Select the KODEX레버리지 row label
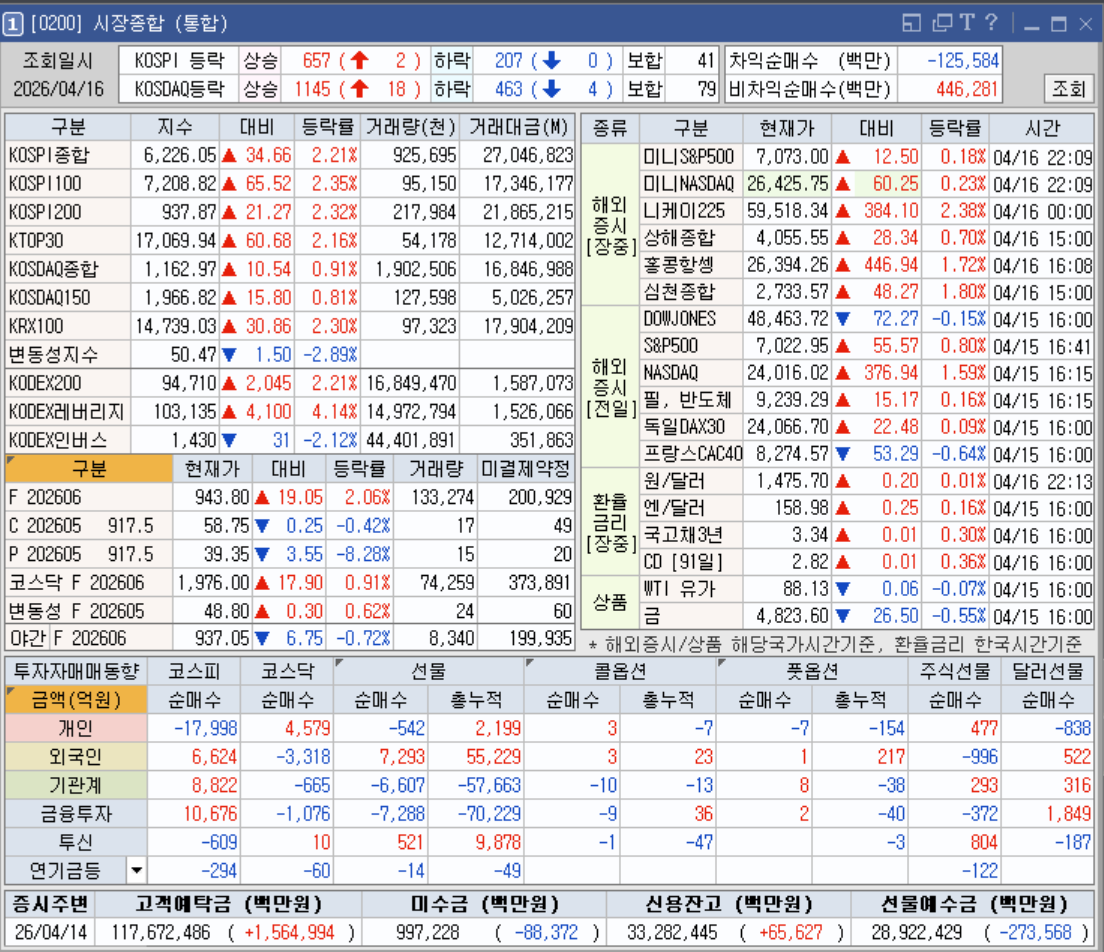 [x=68, y=411]
